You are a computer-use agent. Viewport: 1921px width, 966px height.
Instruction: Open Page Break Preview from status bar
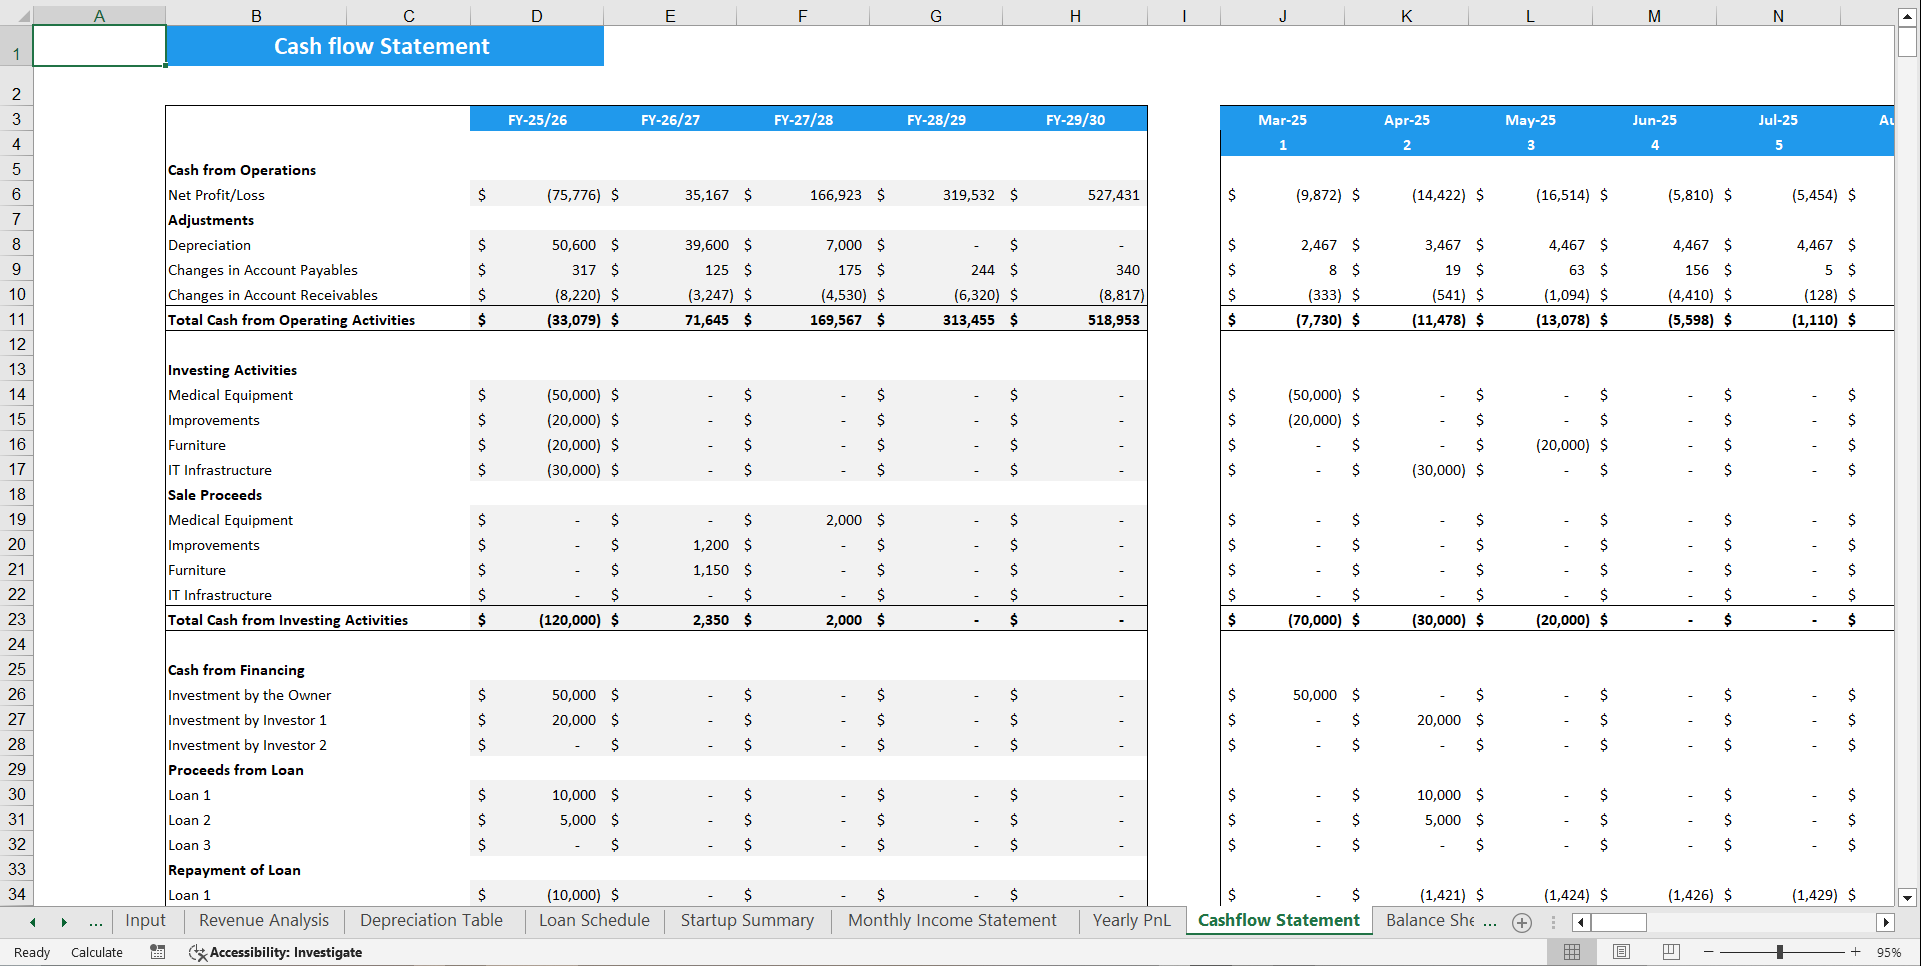1669,952
